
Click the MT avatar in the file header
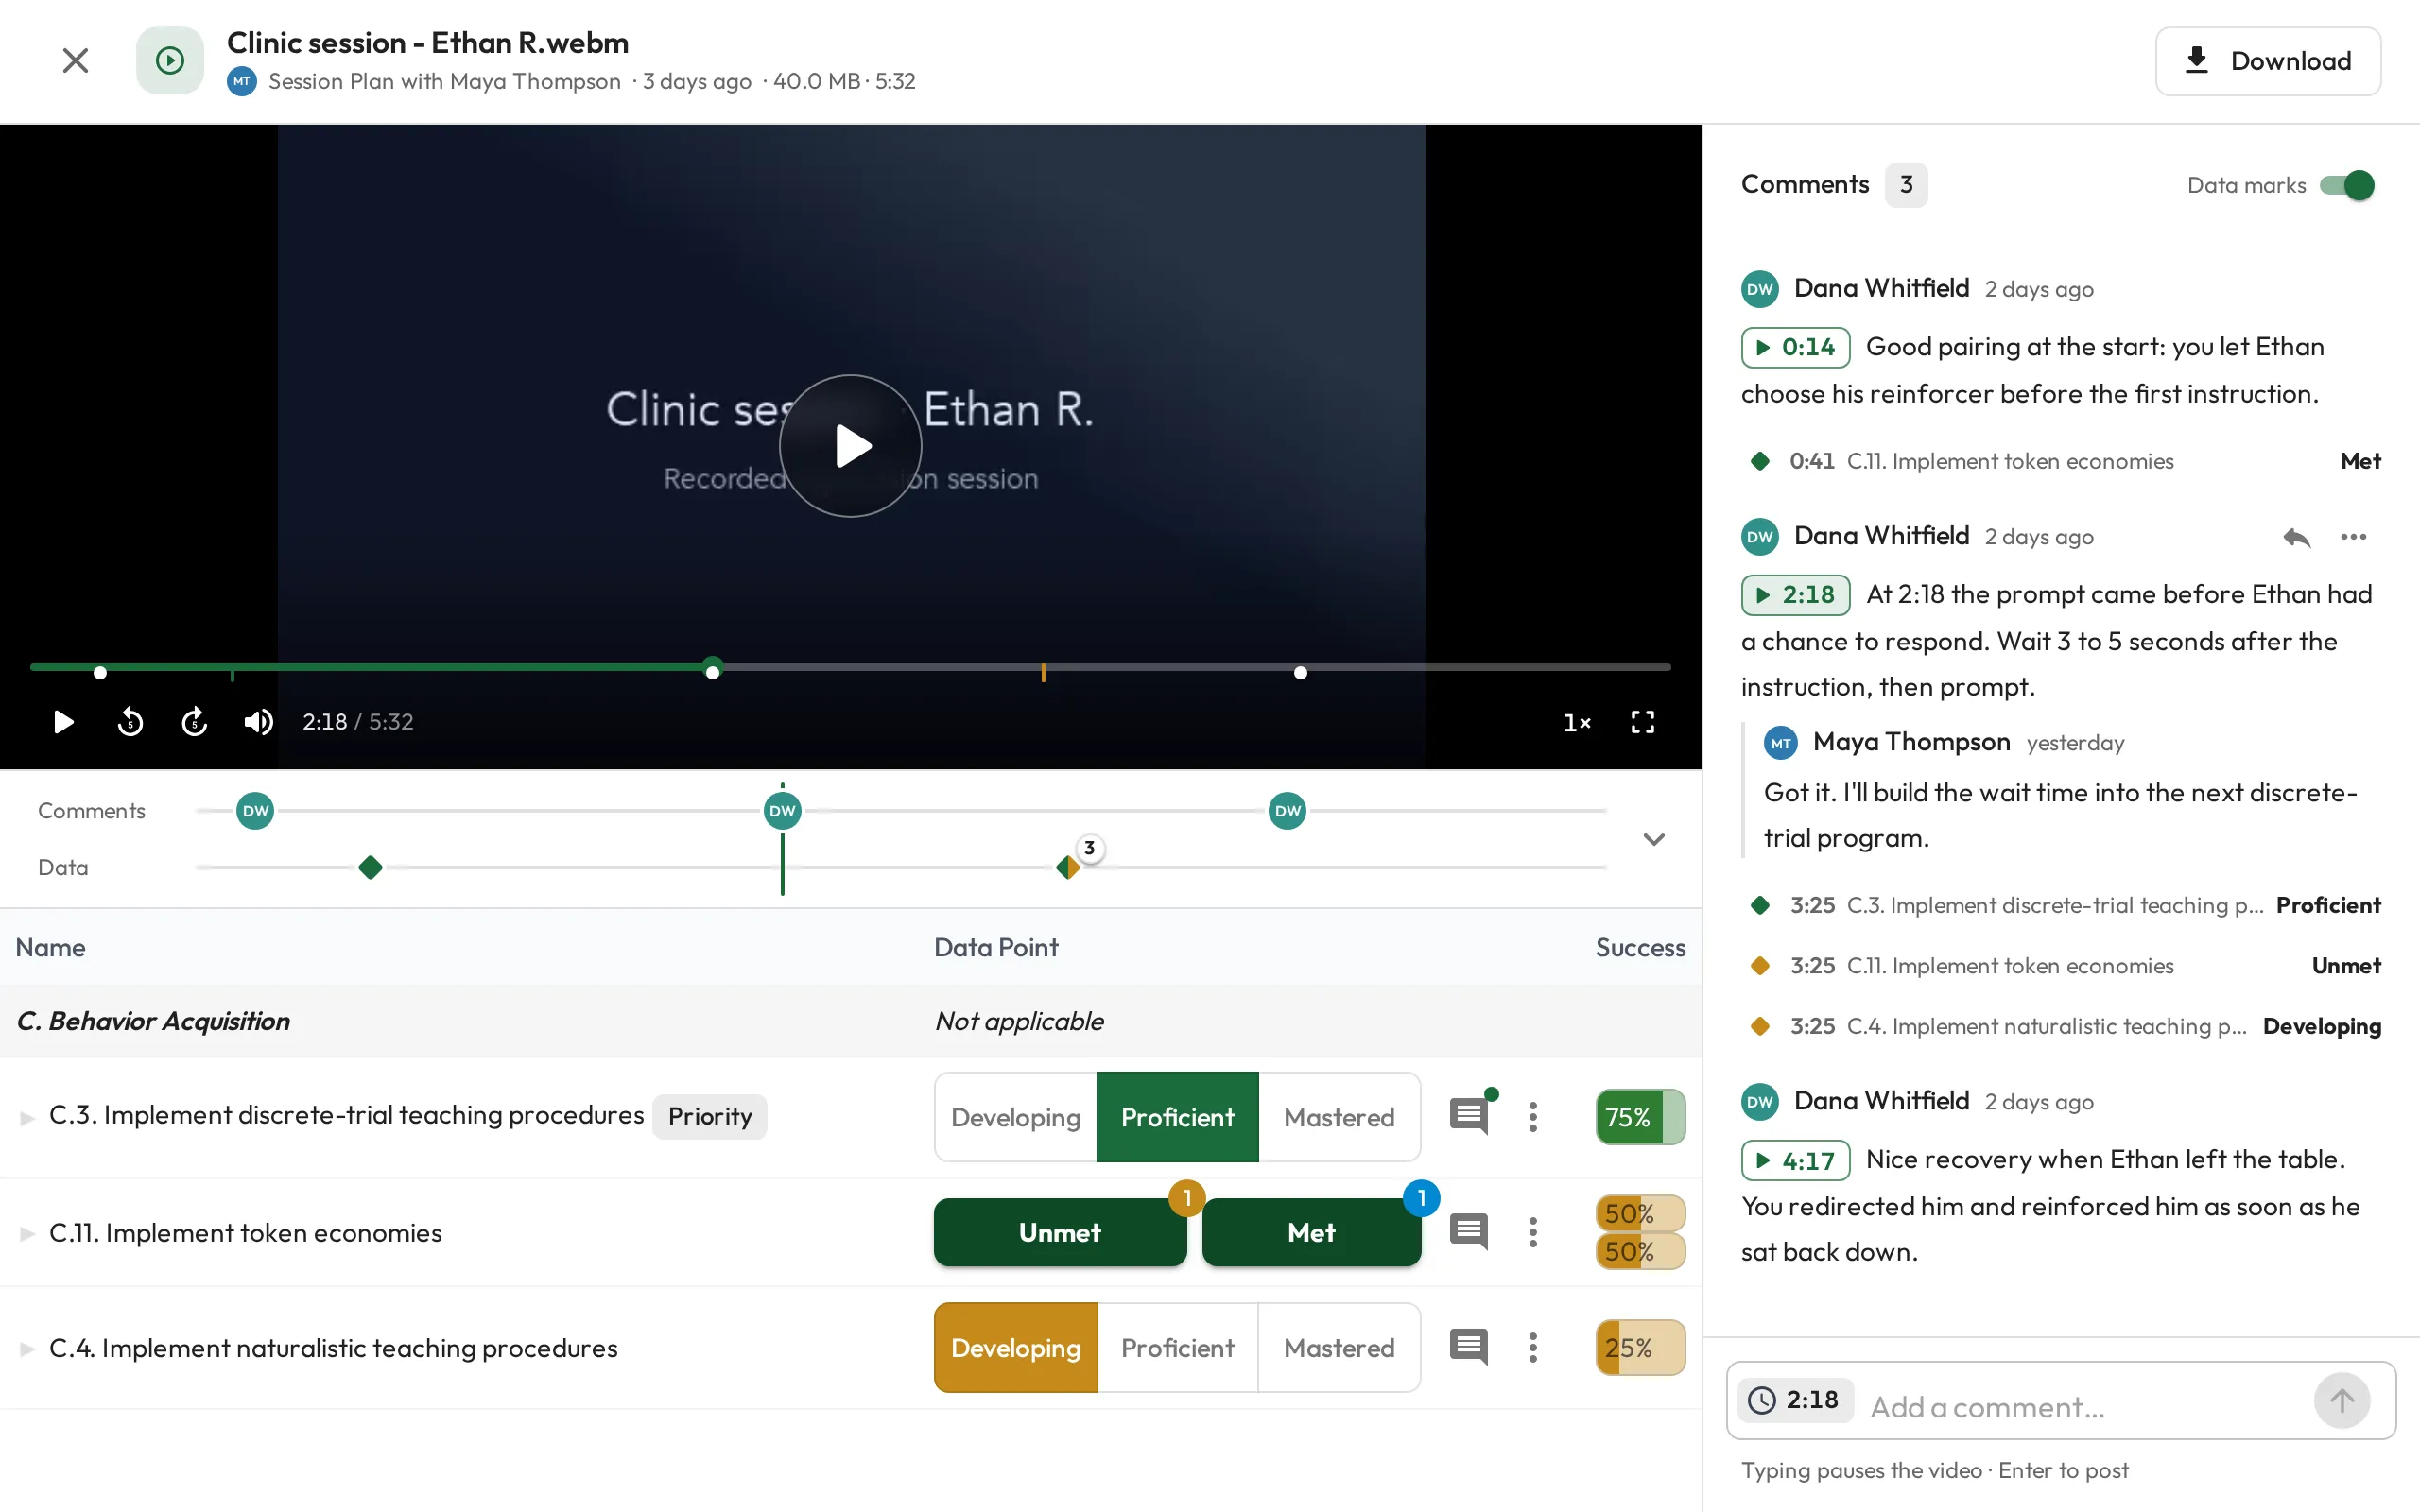pyautogui.click(x=242, y=81)
